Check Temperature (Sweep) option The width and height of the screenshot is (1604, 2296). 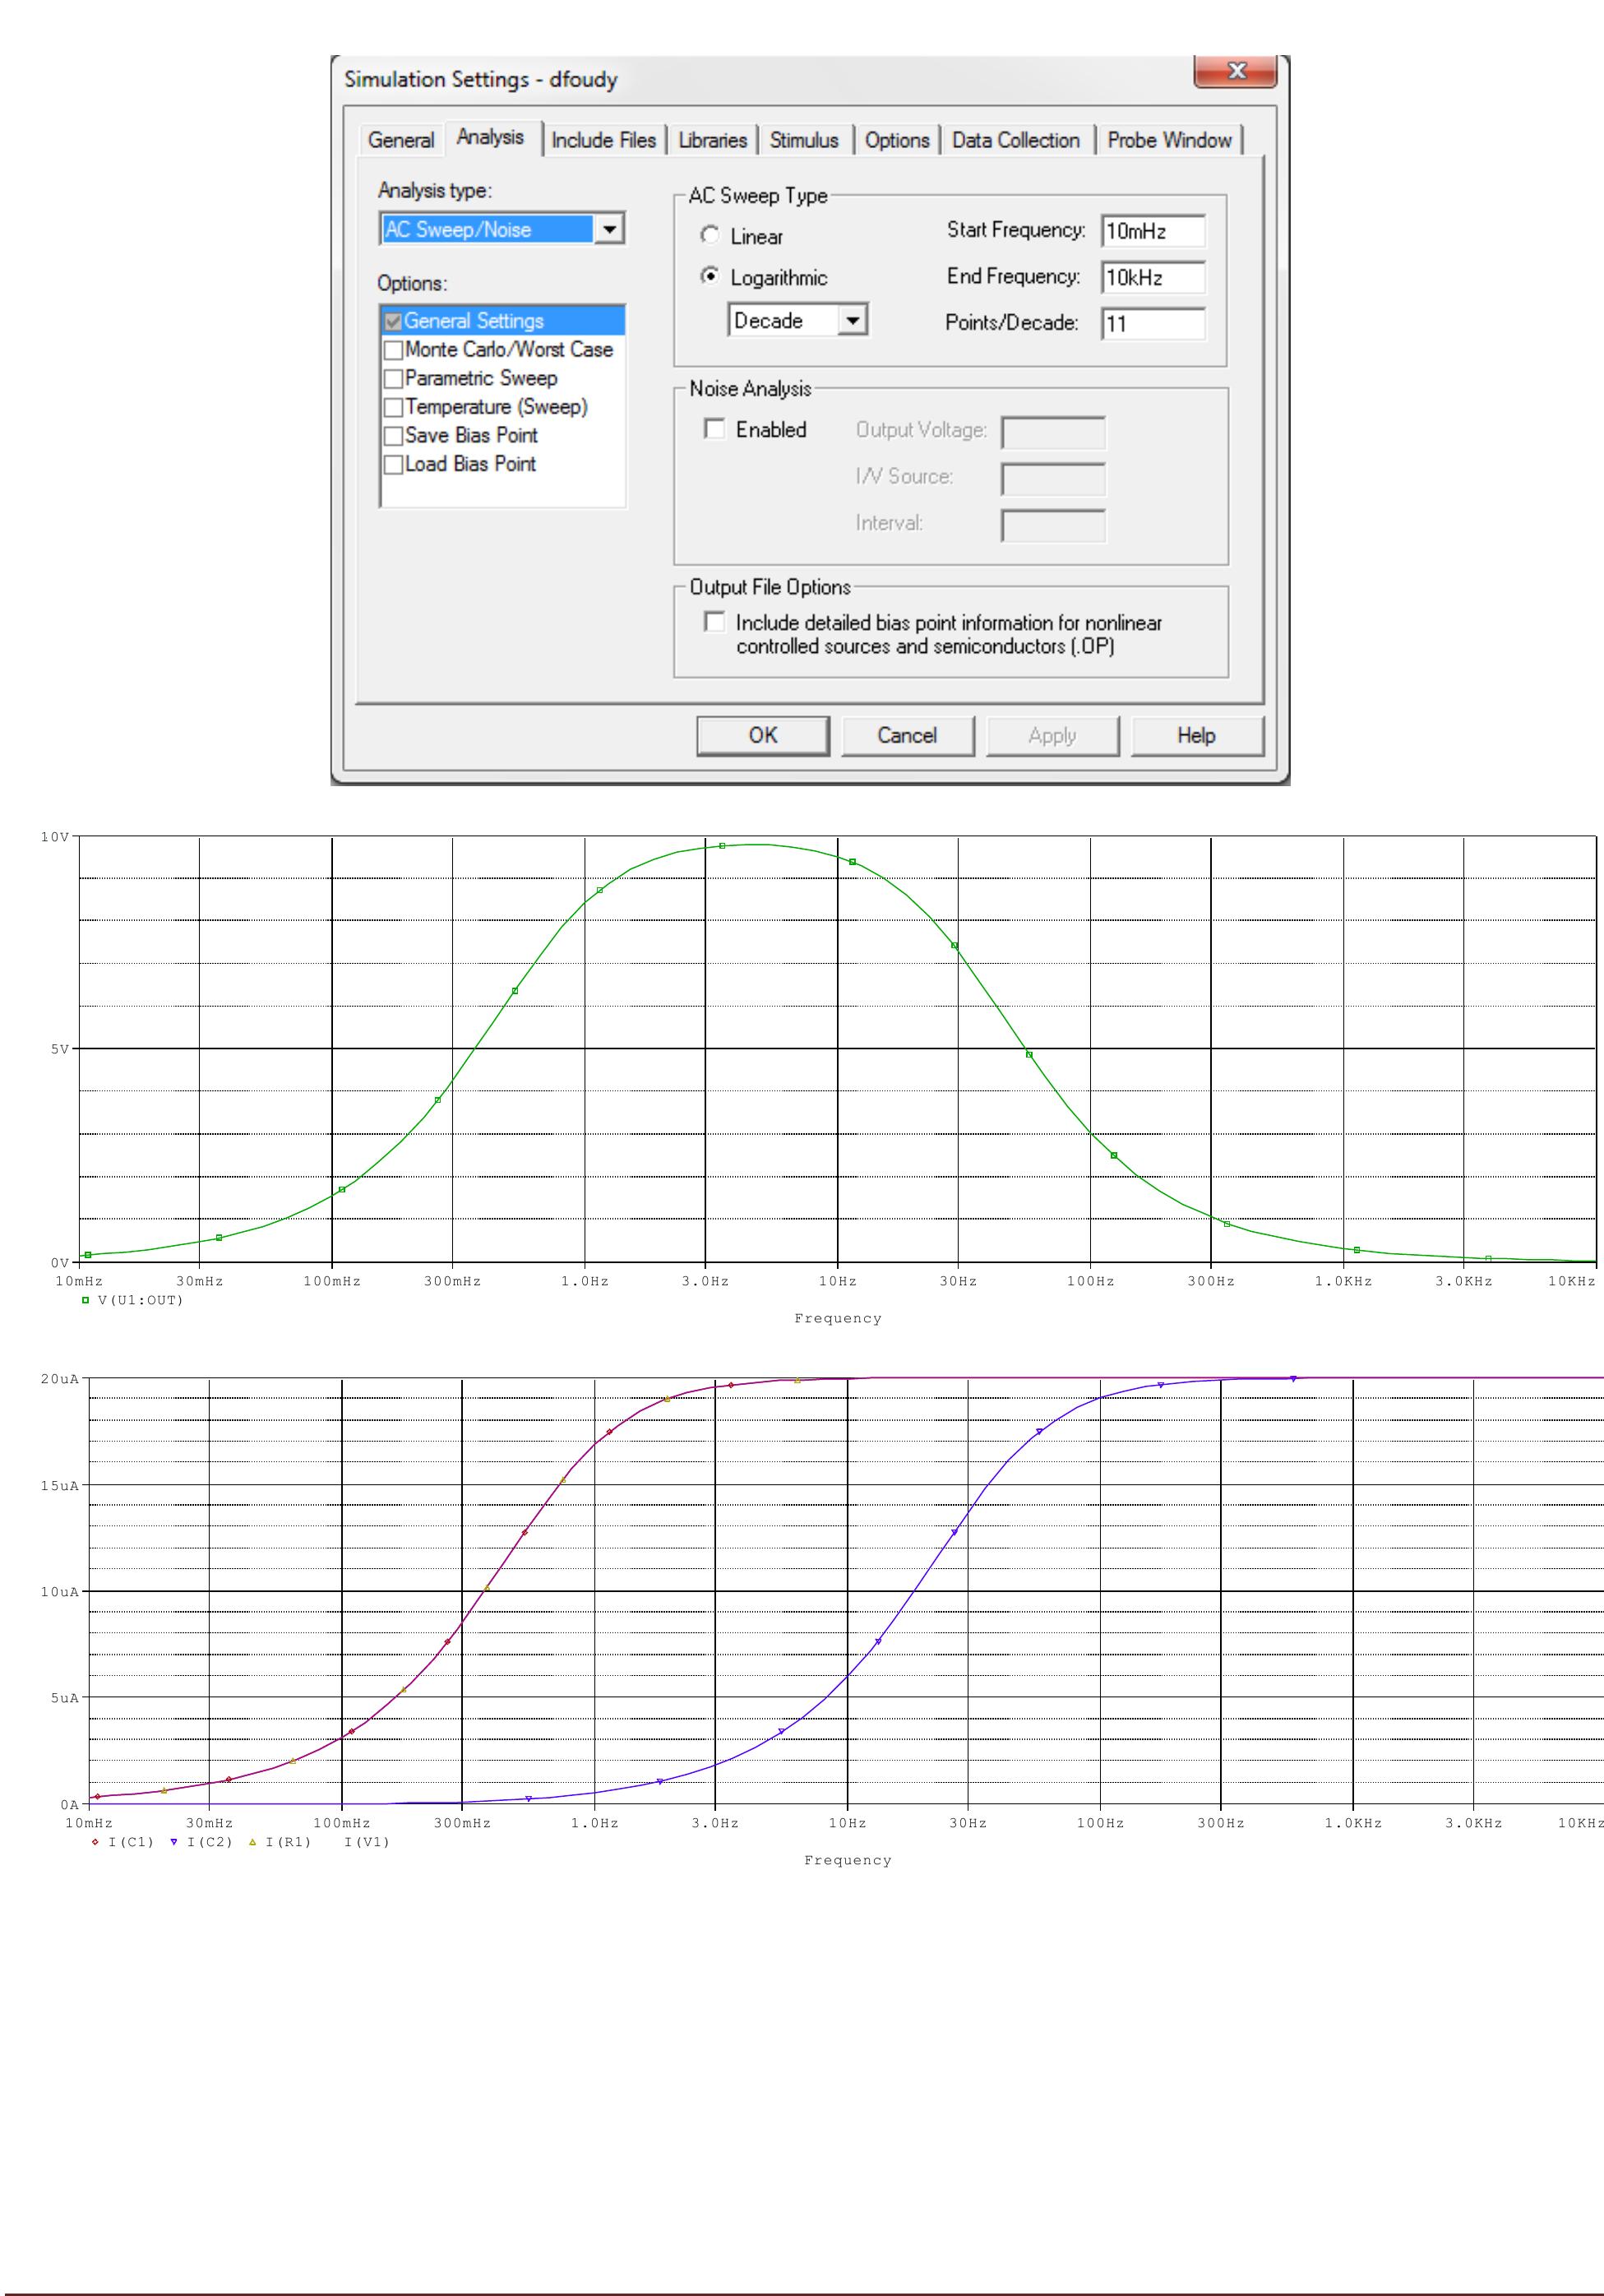393,407
